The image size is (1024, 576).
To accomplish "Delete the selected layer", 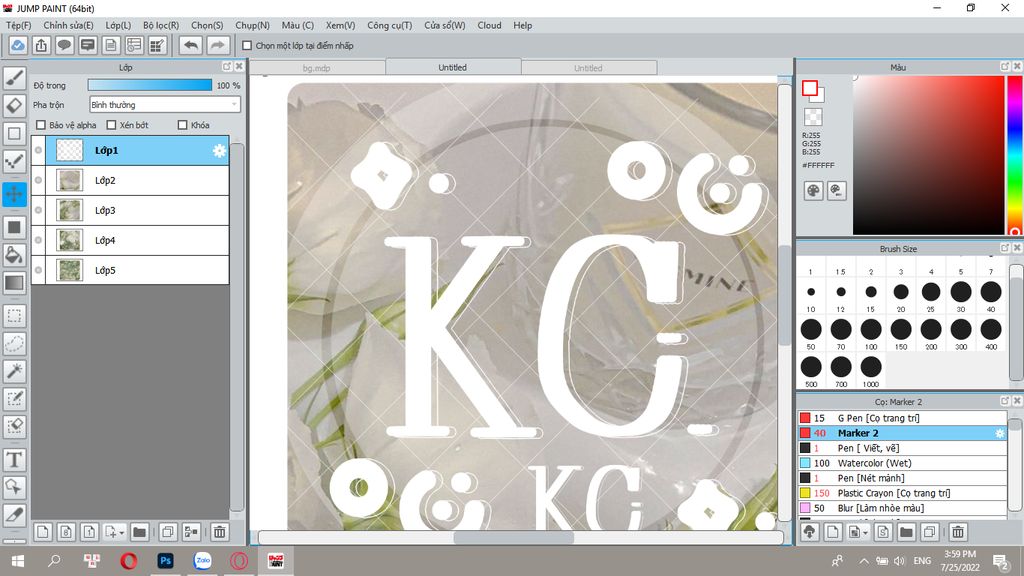I will point(220,532).
